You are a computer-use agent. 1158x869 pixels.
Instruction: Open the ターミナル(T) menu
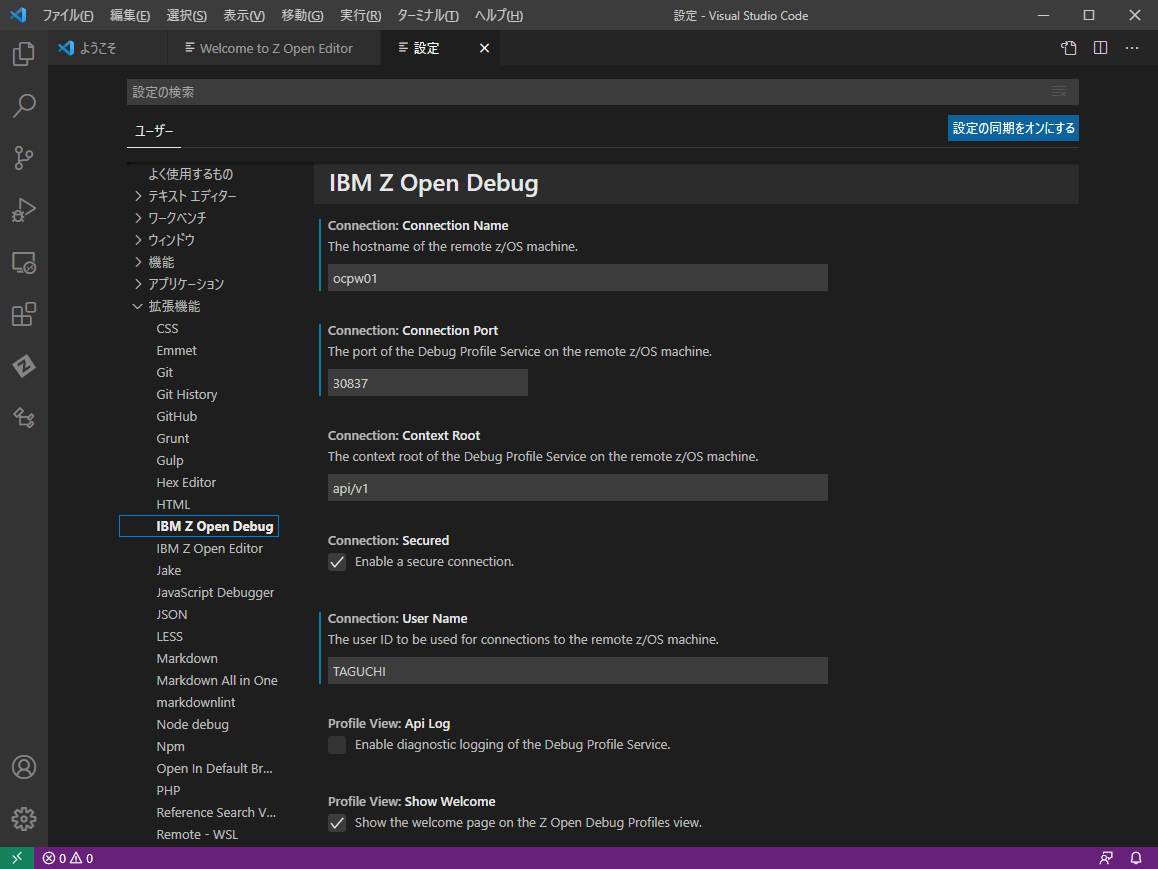click(x=428, y=16)
